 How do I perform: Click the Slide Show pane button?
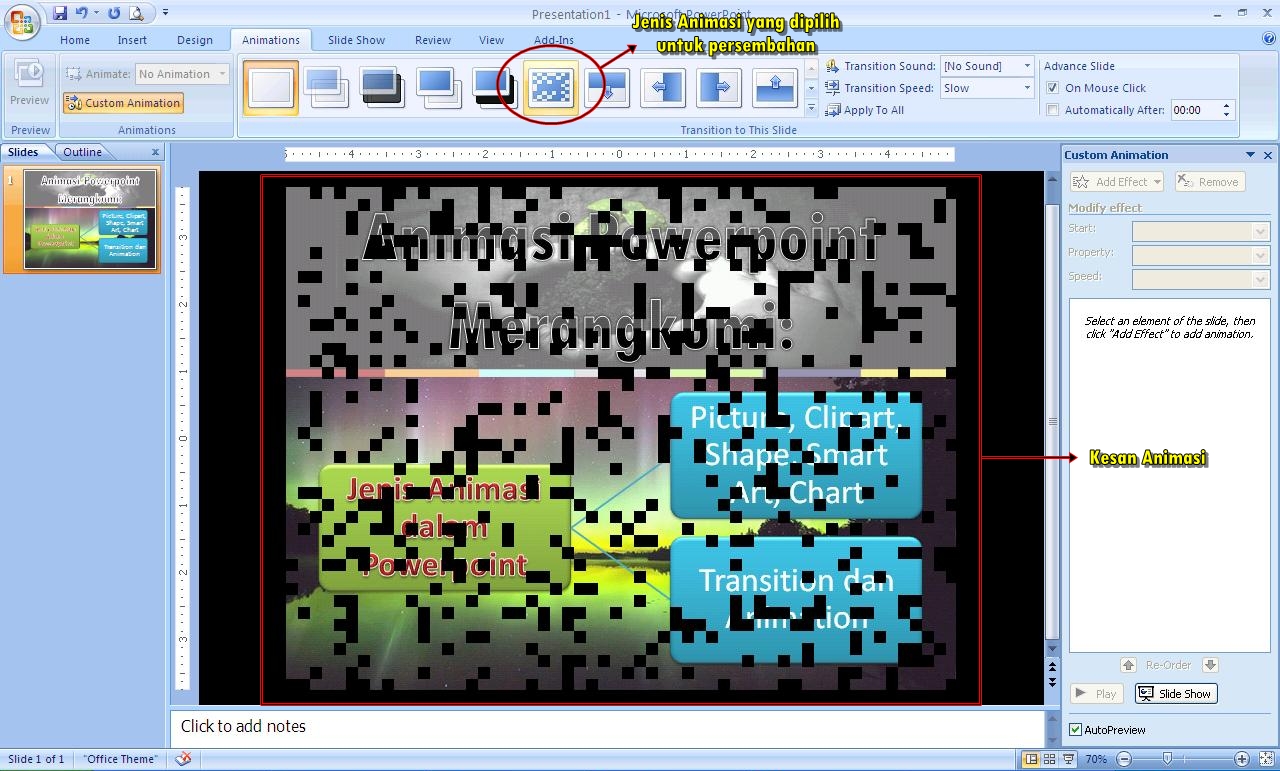pyautogui.click(x=1174, y=694)
